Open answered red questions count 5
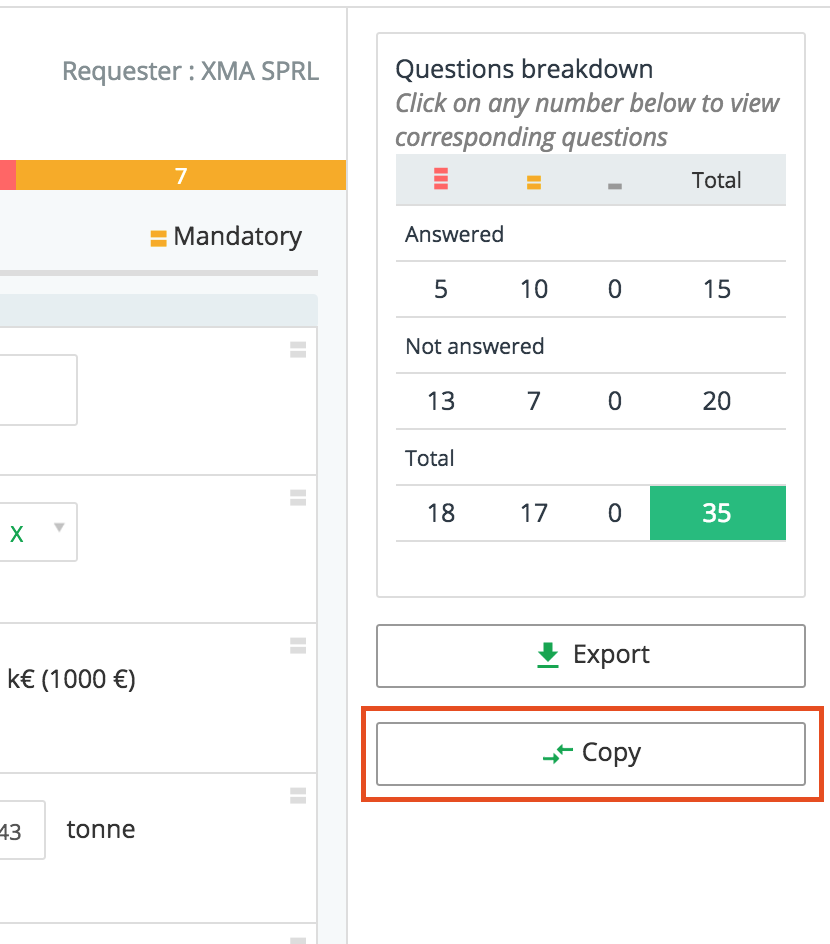This screenshot has height=944, width=830. tap(441, 289)
